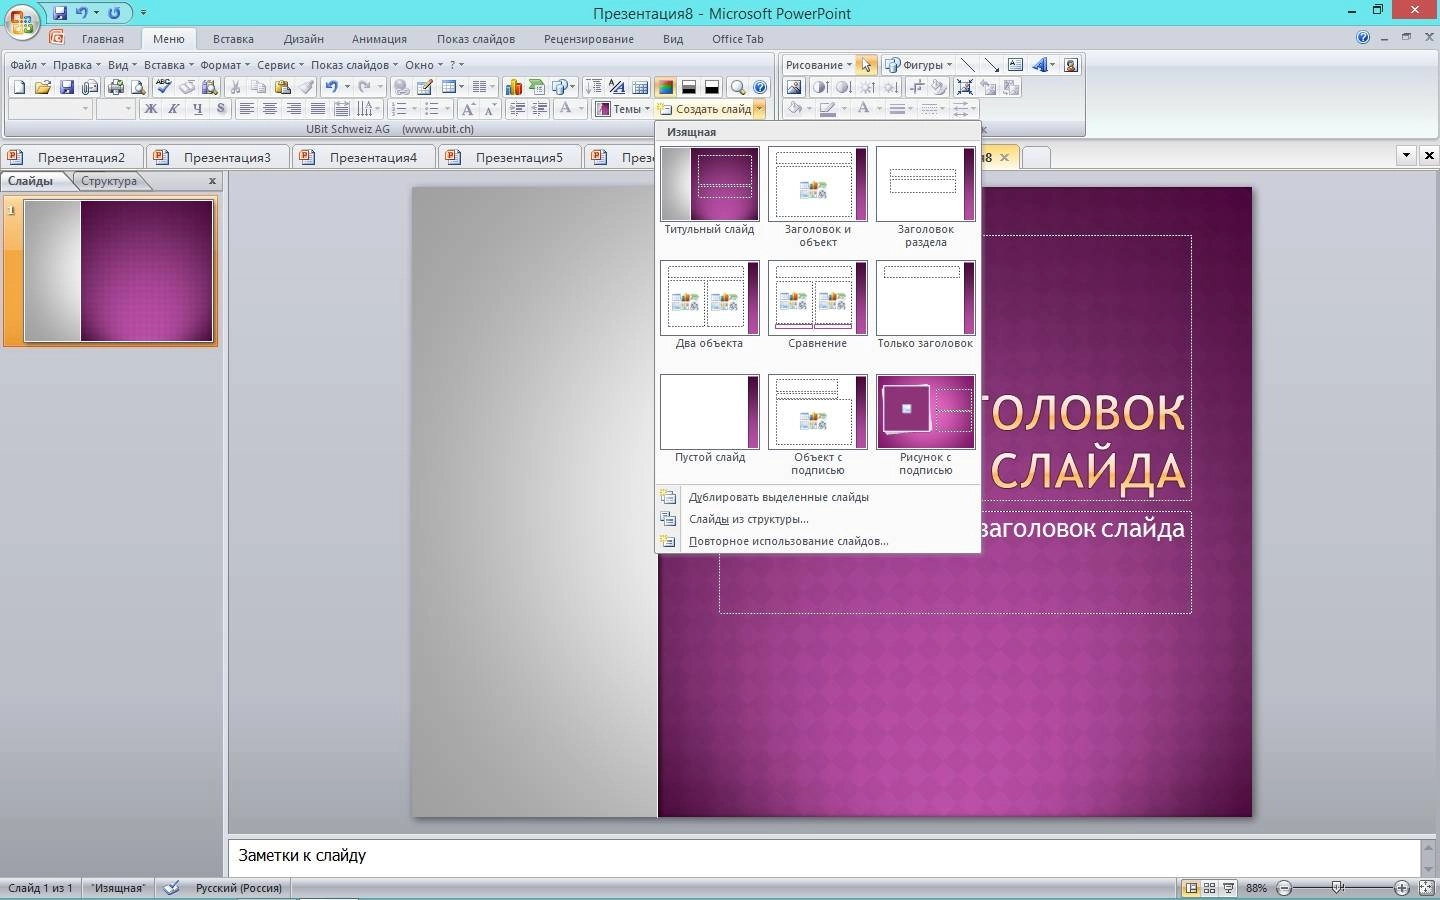Viewport: 1440px width, 900px height.
Task: Click the Open folder icon in classic toolbar
Action: coord(42,87)
